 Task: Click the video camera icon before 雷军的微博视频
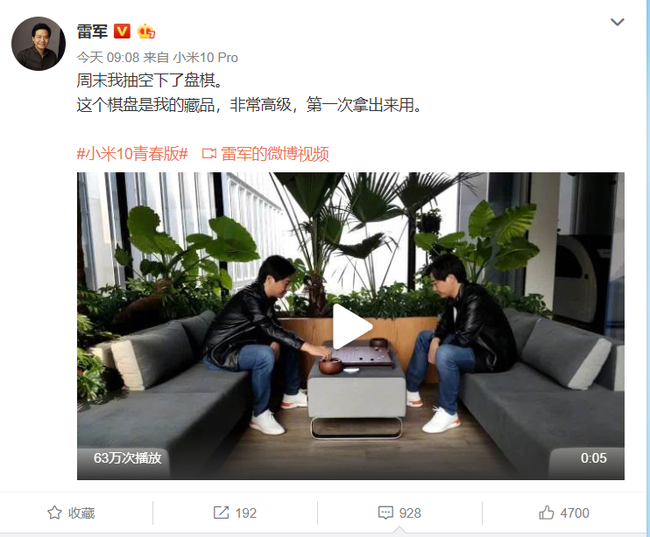click(x=209, y=154)
